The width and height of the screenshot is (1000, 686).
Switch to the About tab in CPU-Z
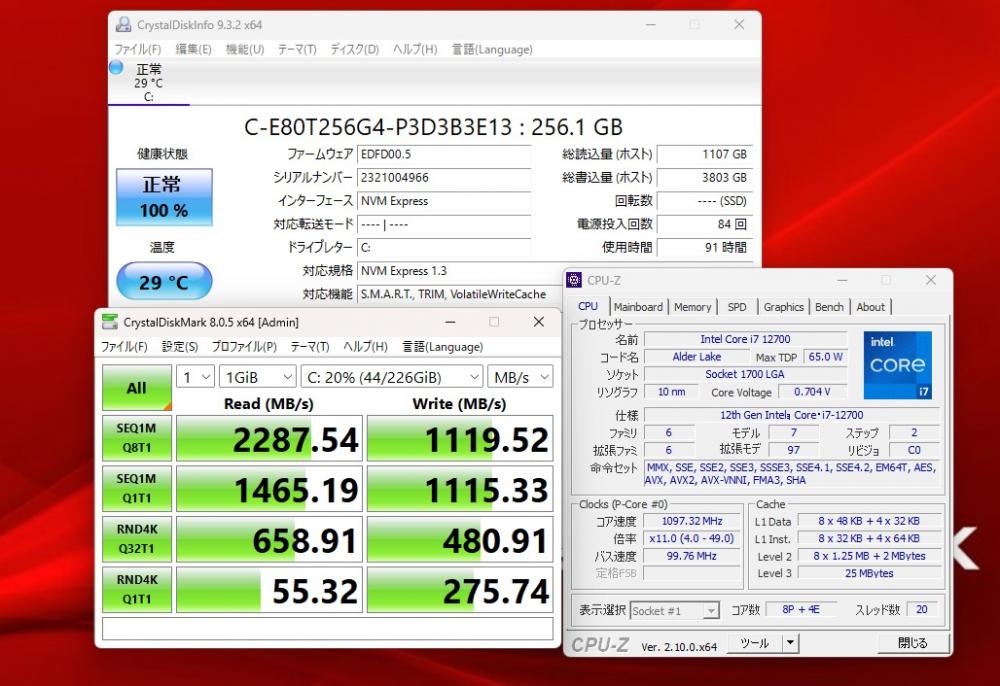tap(871, 307)
